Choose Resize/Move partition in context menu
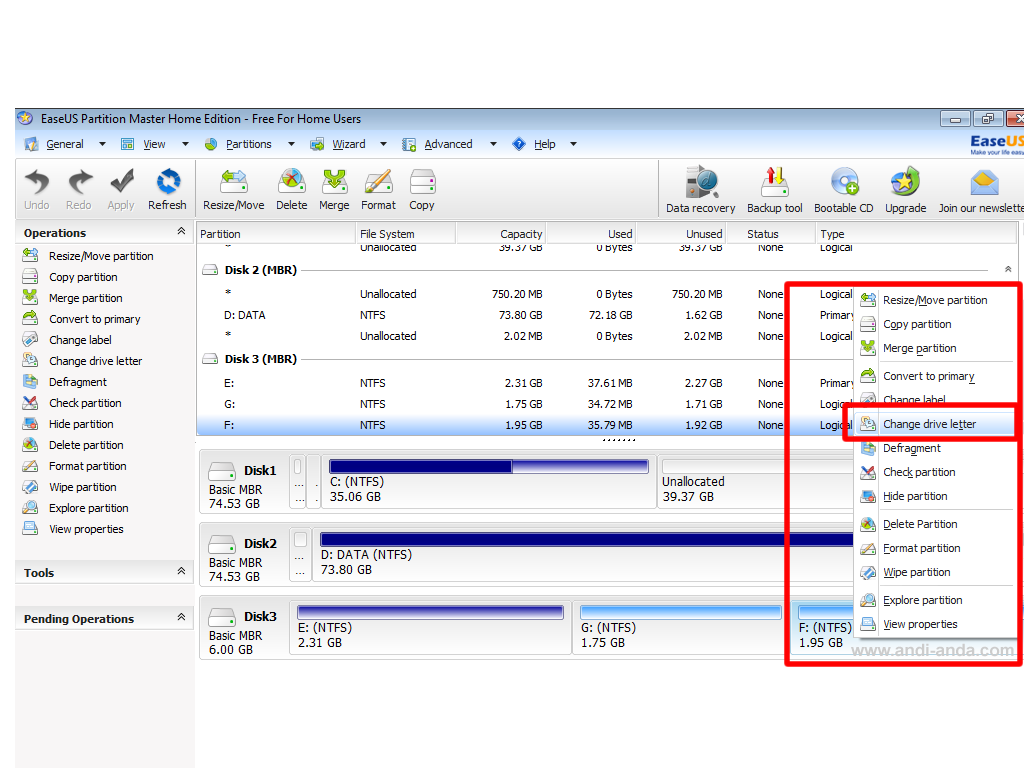 tap(935, 300)
